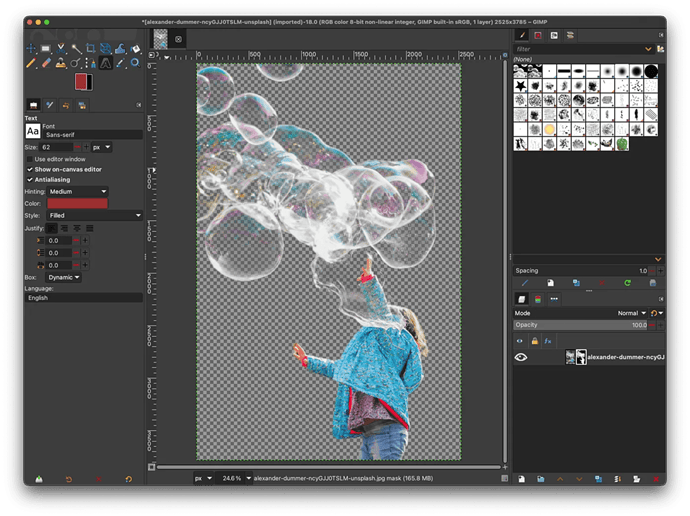Screen dimensions: 690x516
Task: Select the Scissors Select tool
Action: pos(61,48)
